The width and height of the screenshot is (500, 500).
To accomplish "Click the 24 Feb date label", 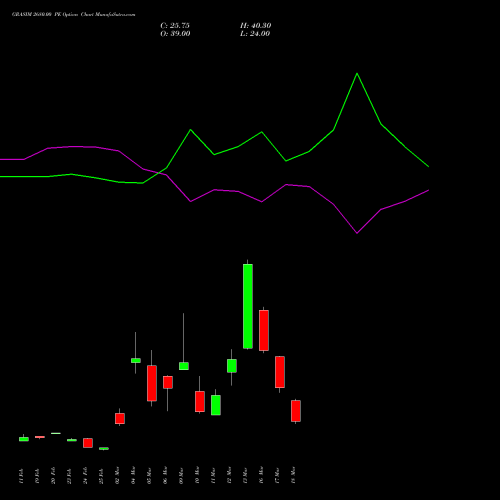I will (85, 476).
